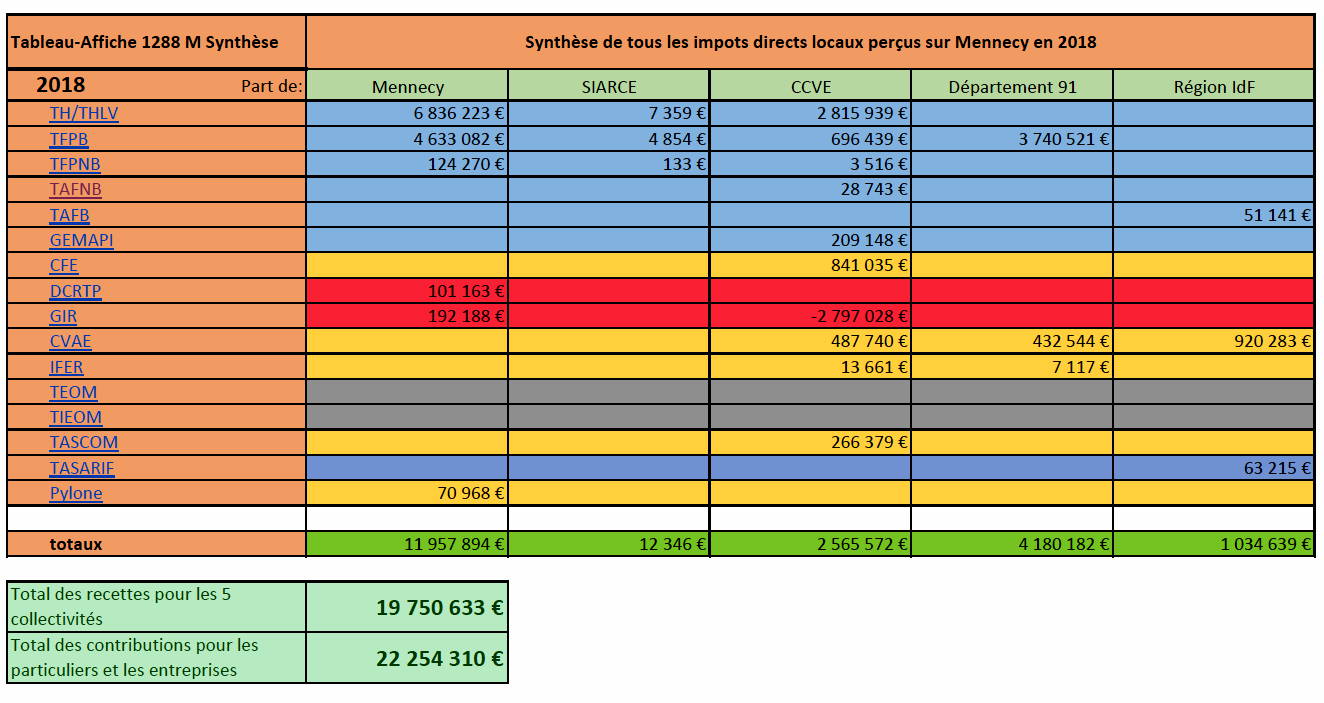Select the Mennecy column header cell
Viewport: 1324px width, 703px height.
pyautogui.click(x=407, y=86)
